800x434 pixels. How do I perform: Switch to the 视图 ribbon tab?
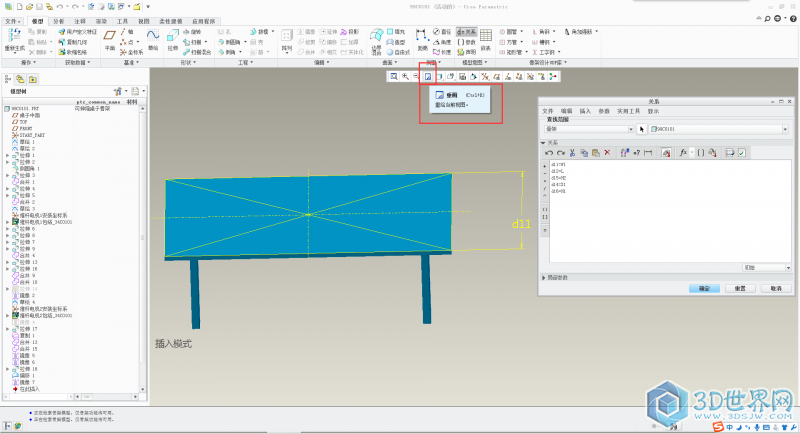point(144,21)
